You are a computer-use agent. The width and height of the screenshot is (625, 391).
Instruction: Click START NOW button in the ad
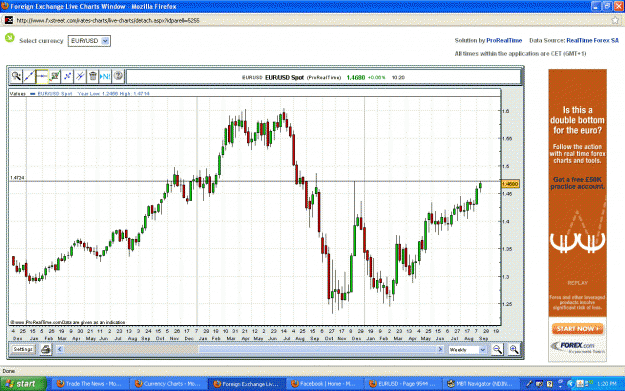coord(578,329)
